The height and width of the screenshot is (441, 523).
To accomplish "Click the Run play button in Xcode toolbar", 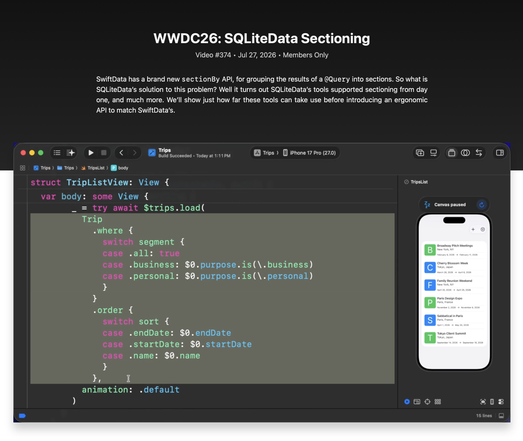I will pyautogui.click(x=91, y=153).
